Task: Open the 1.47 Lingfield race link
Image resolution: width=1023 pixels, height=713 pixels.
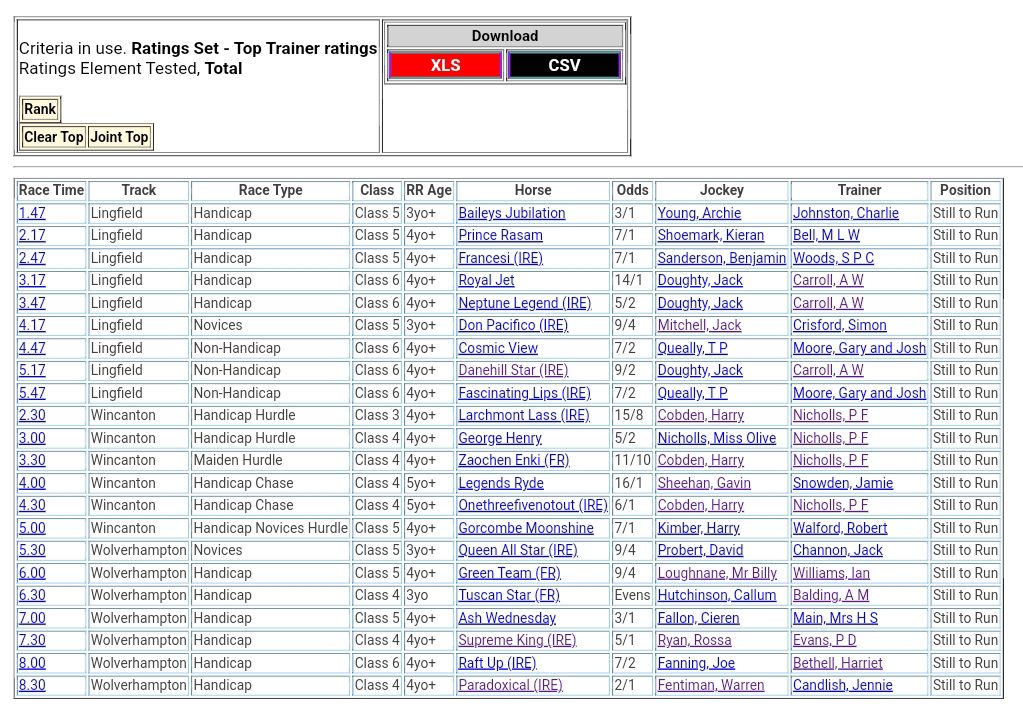Action: (32, 213)
